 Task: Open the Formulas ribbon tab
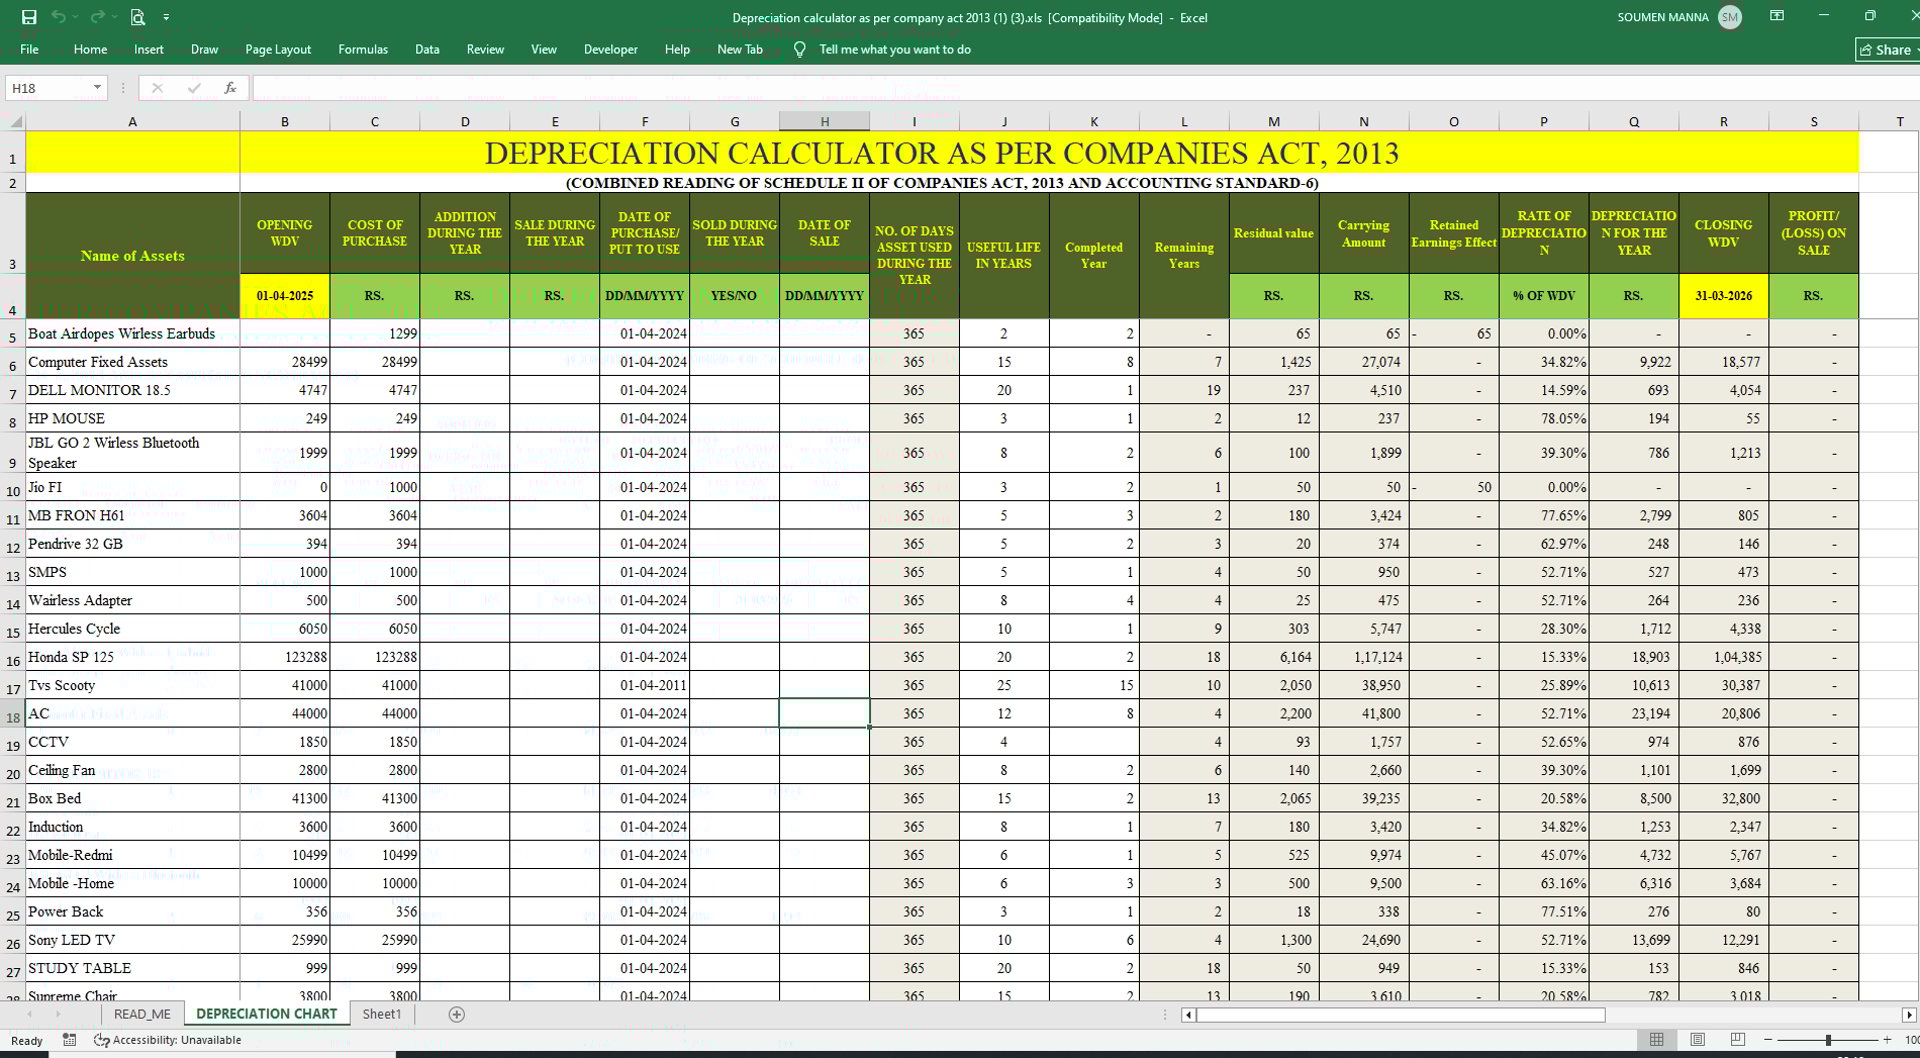tap(362, 49)
